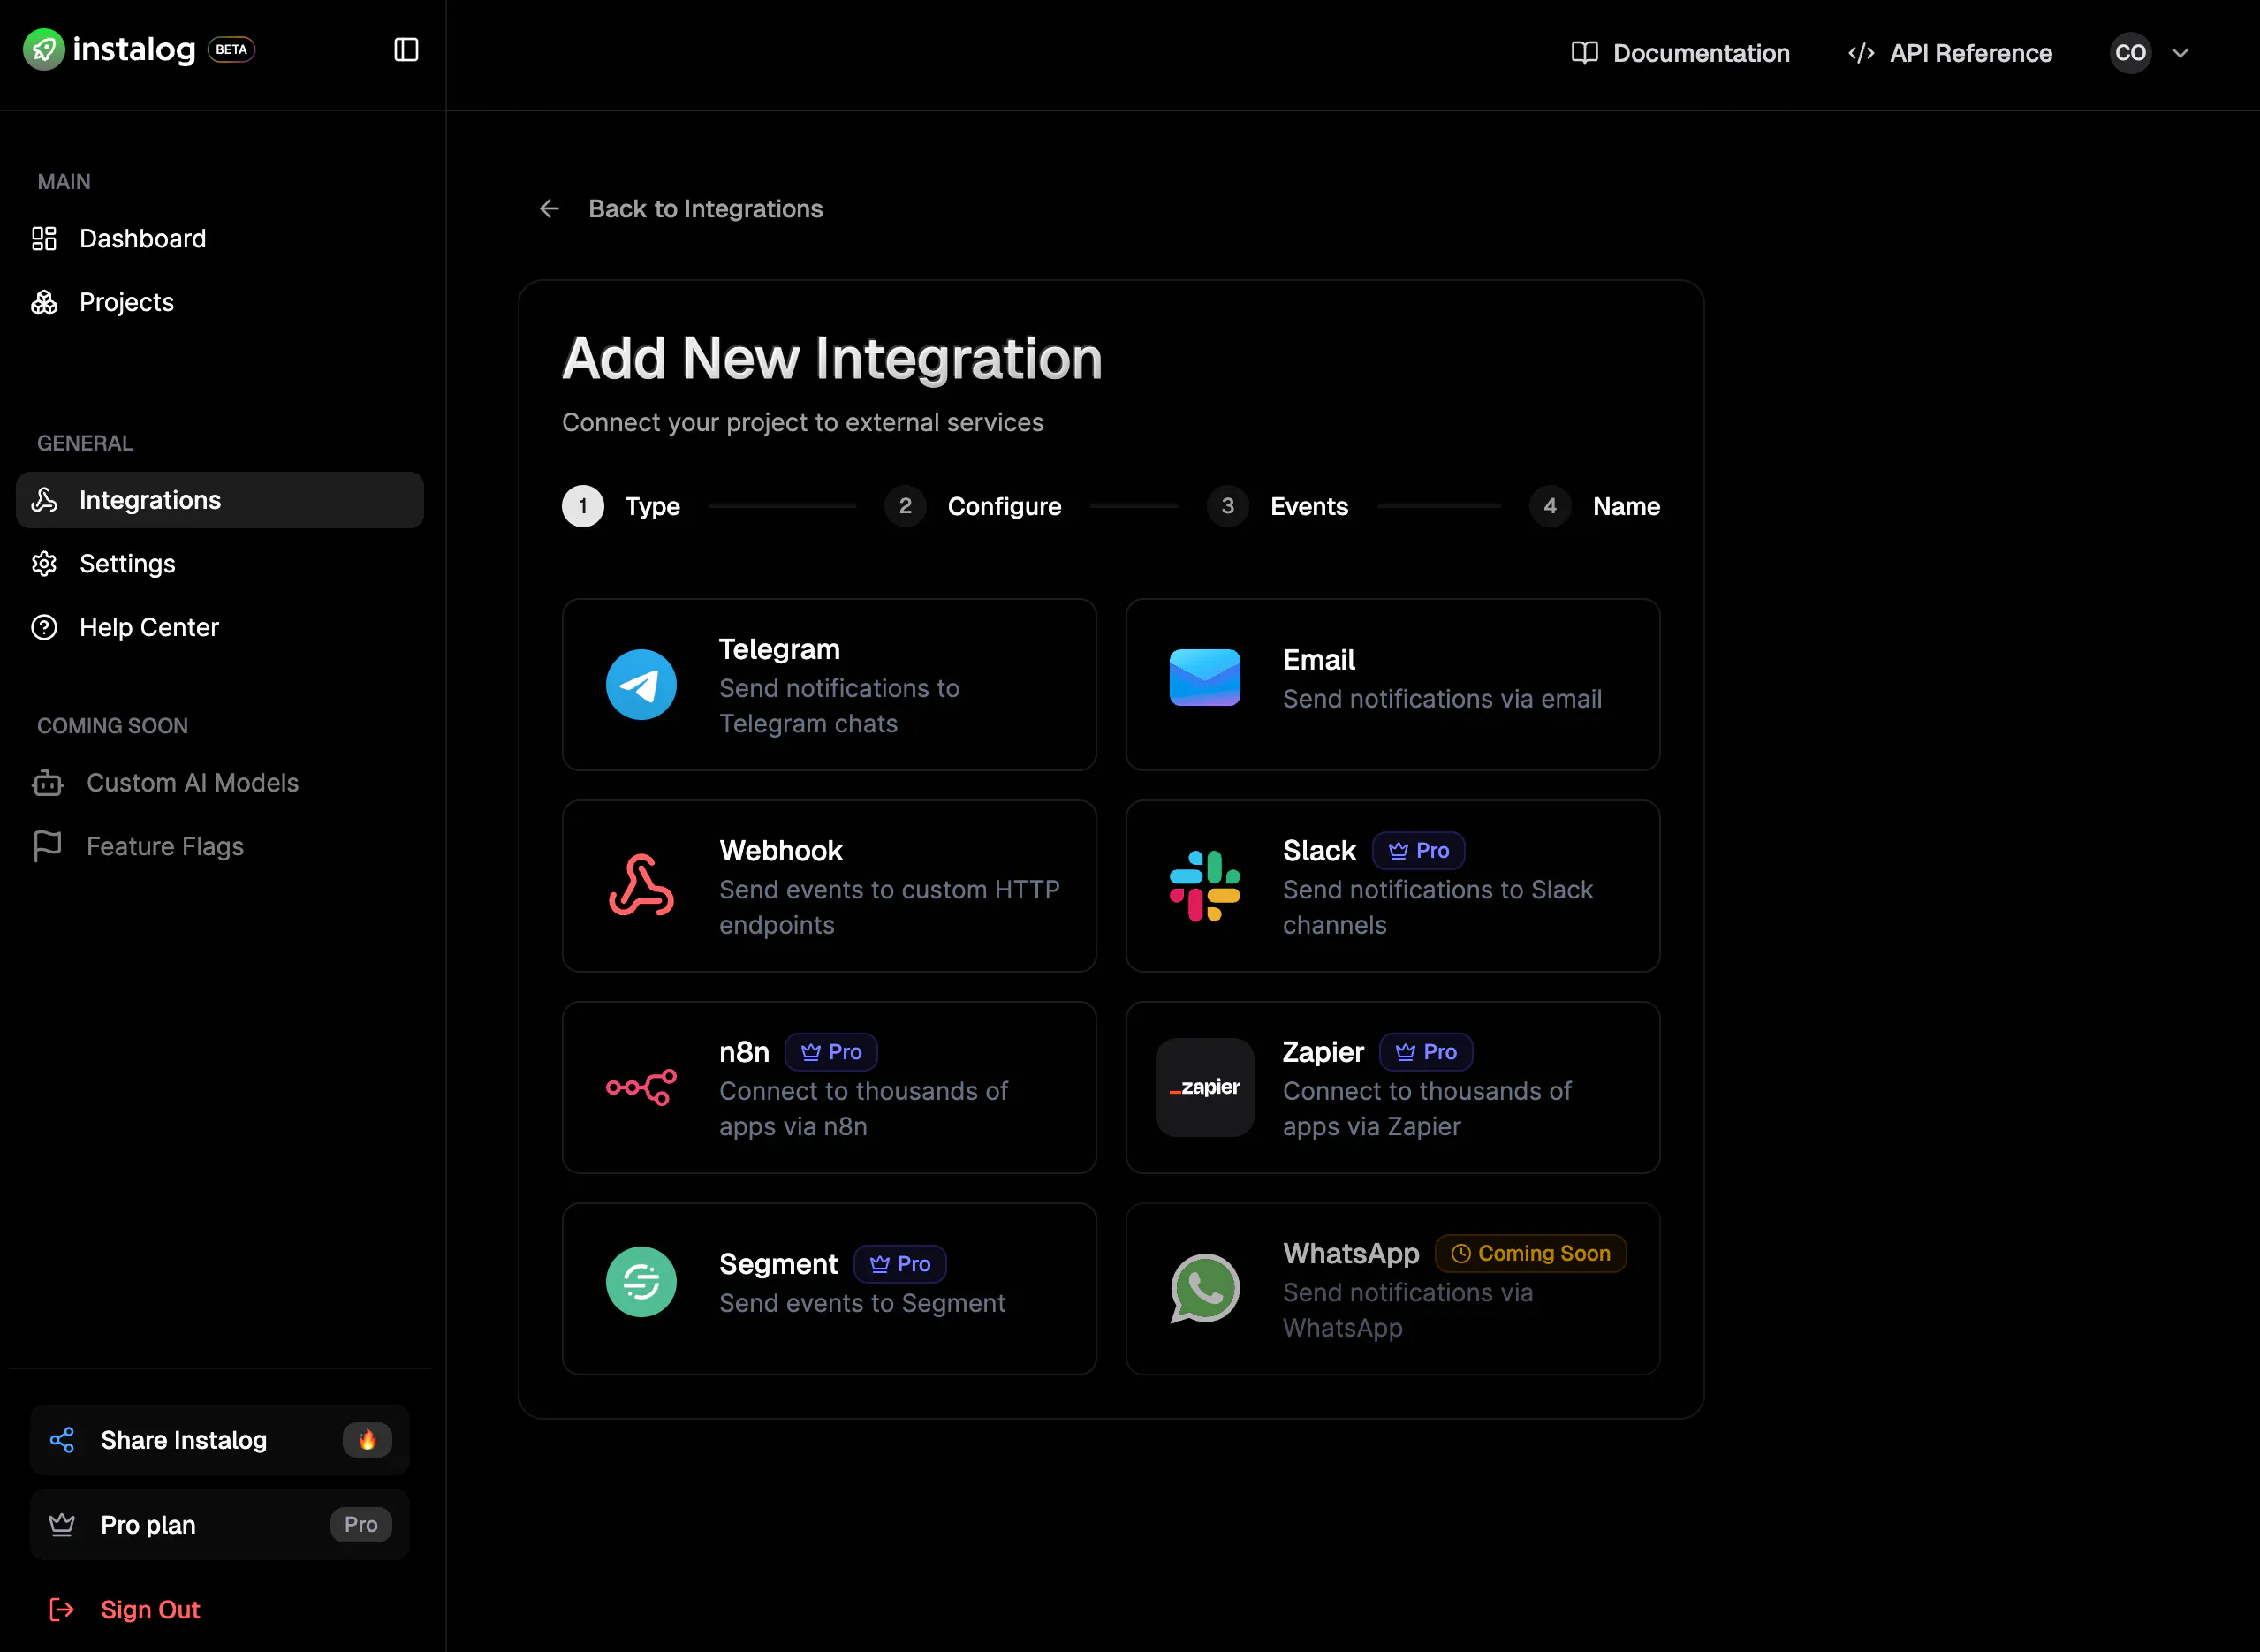Click the Webhook logo icon in card
Screen dimensions: 2260x1652
(641, 885)
